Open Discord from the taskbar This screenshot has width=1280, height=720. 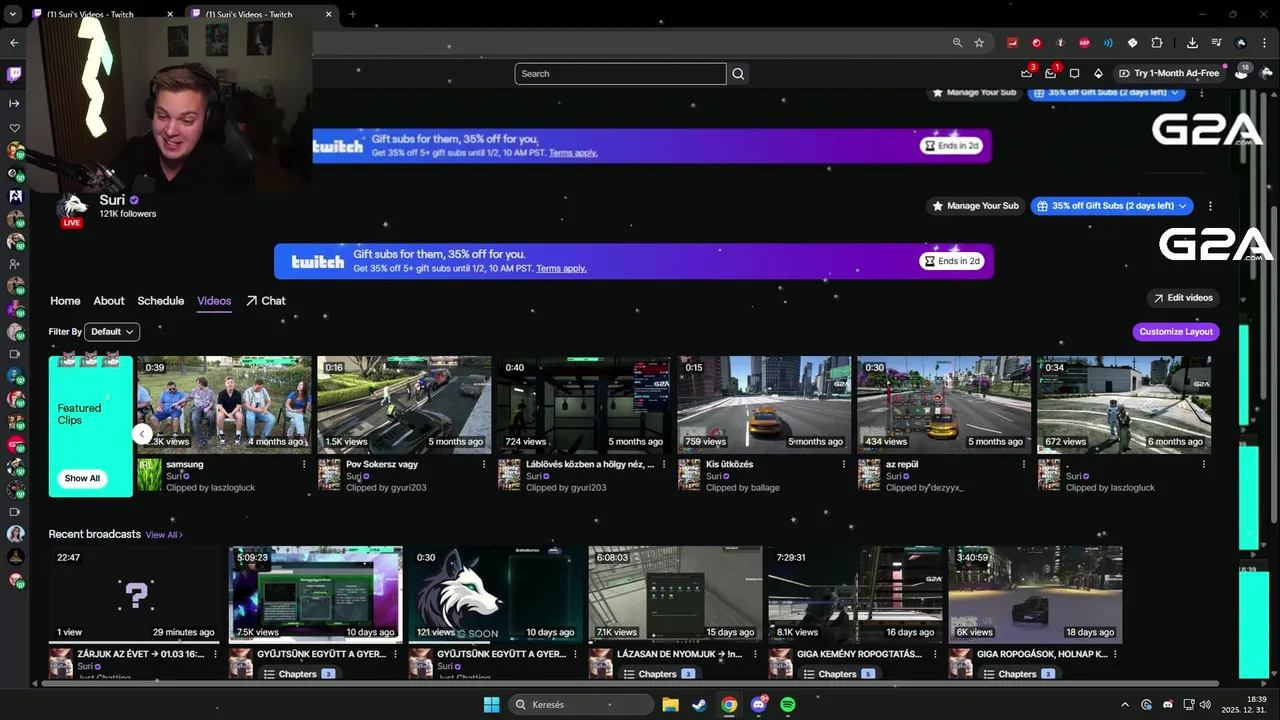[x=758, y=705]
